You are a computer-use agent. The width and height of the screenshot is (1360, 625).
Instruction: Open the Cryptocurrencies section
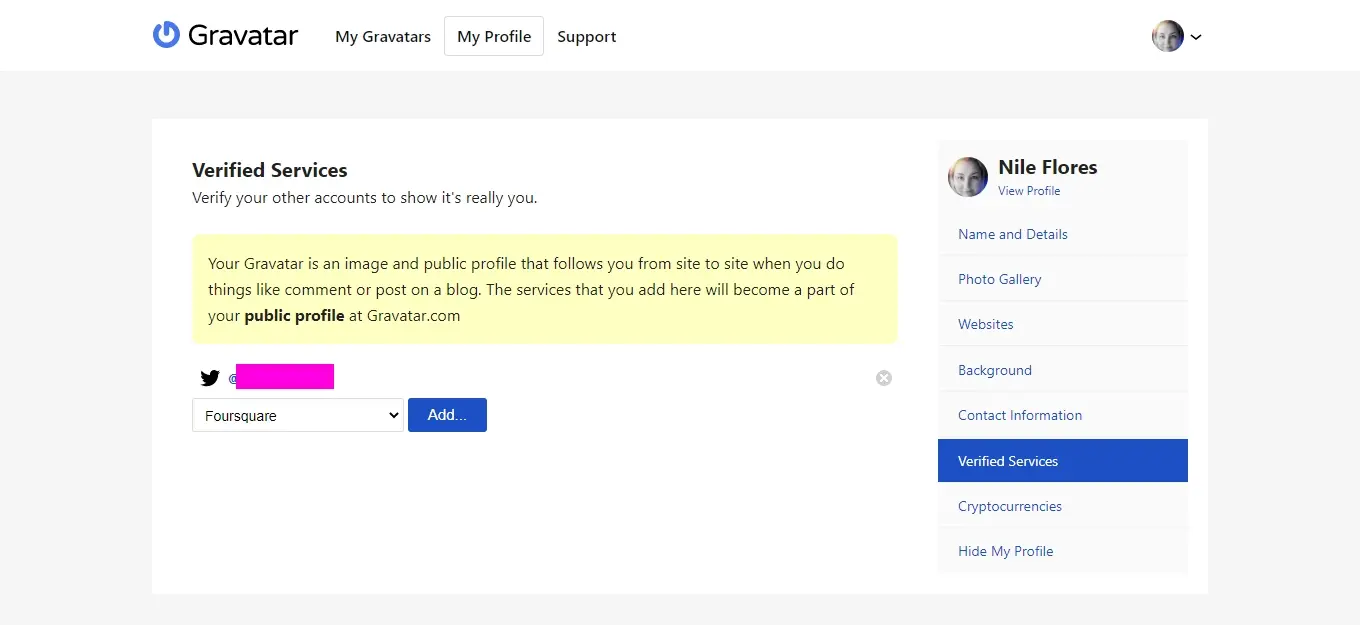[1009, 506]
